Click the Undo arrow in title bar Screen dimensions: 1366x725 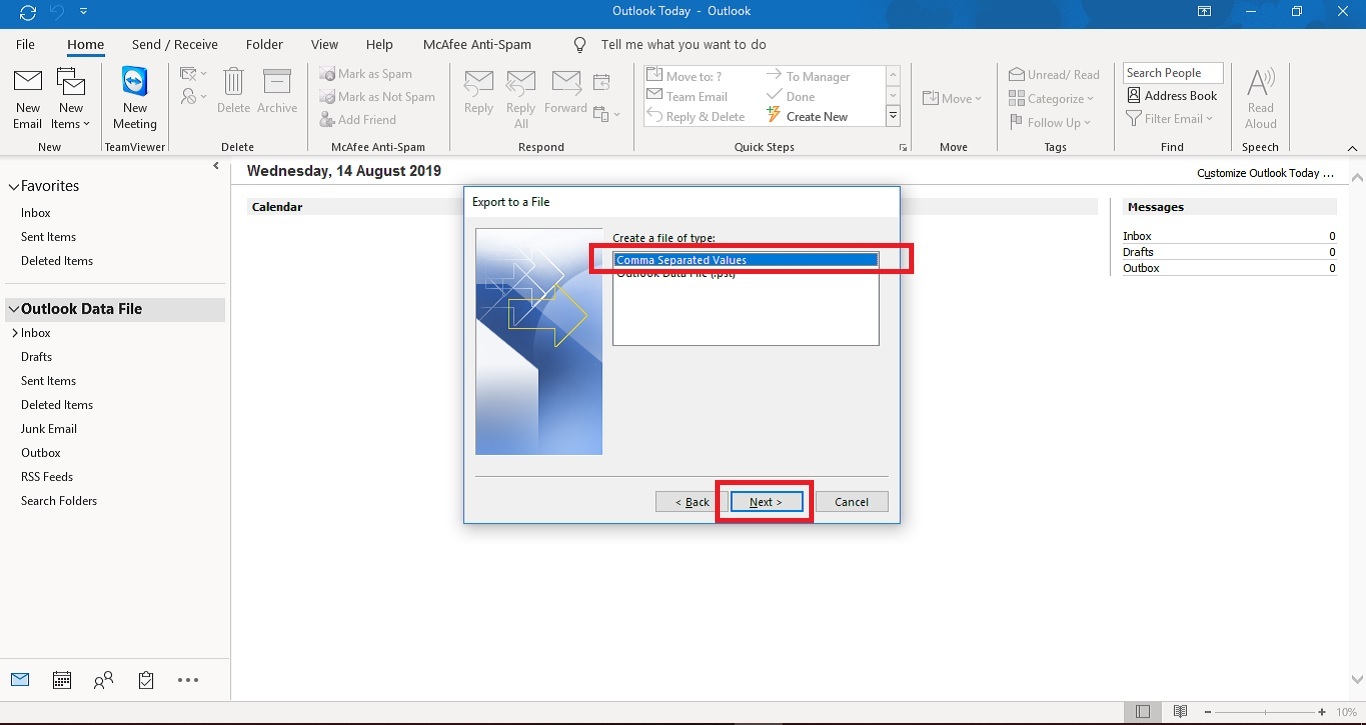click(57, 12)
